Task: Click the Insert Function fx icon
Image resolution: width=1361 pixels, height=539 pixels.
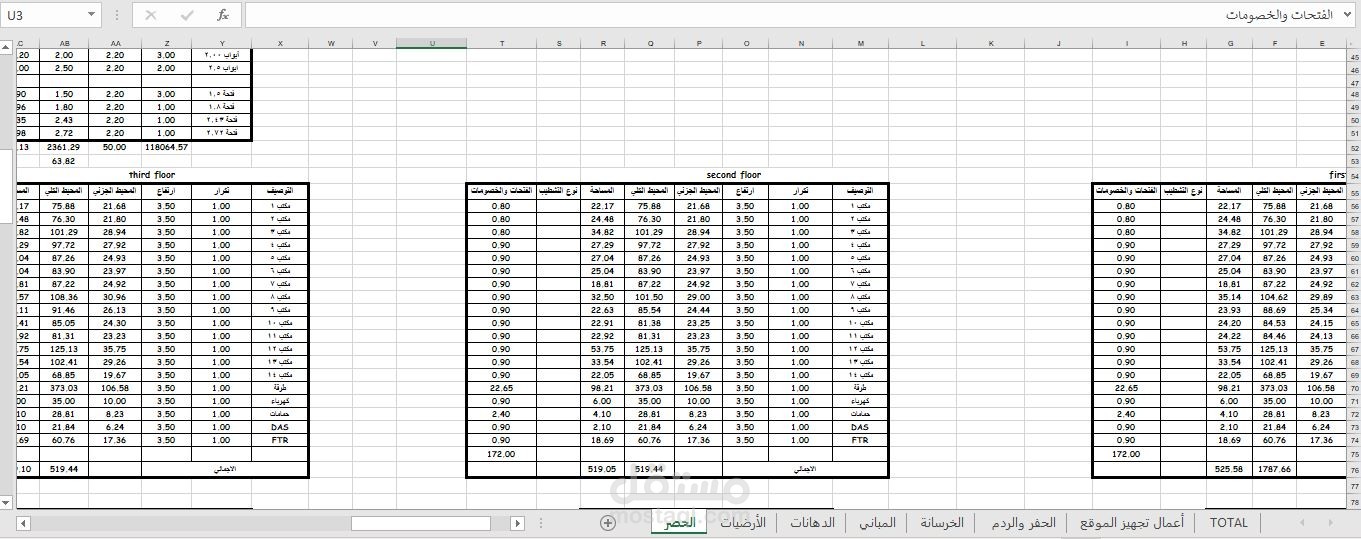Action: click(x=223, y=15)
